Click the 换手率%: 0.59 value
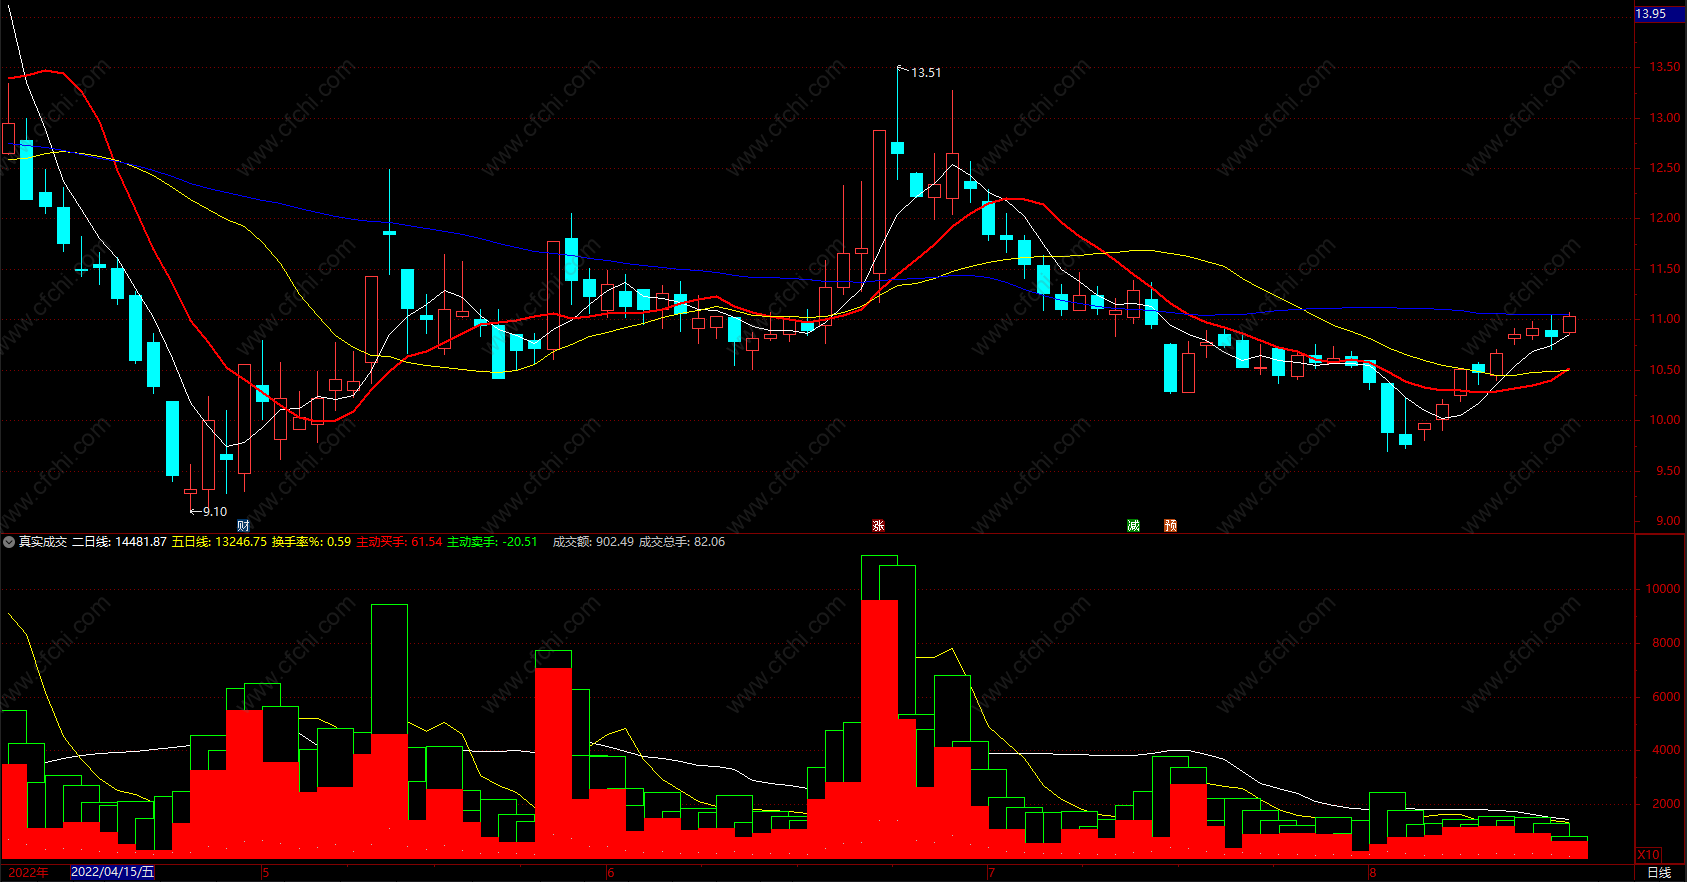 [311, 542]
